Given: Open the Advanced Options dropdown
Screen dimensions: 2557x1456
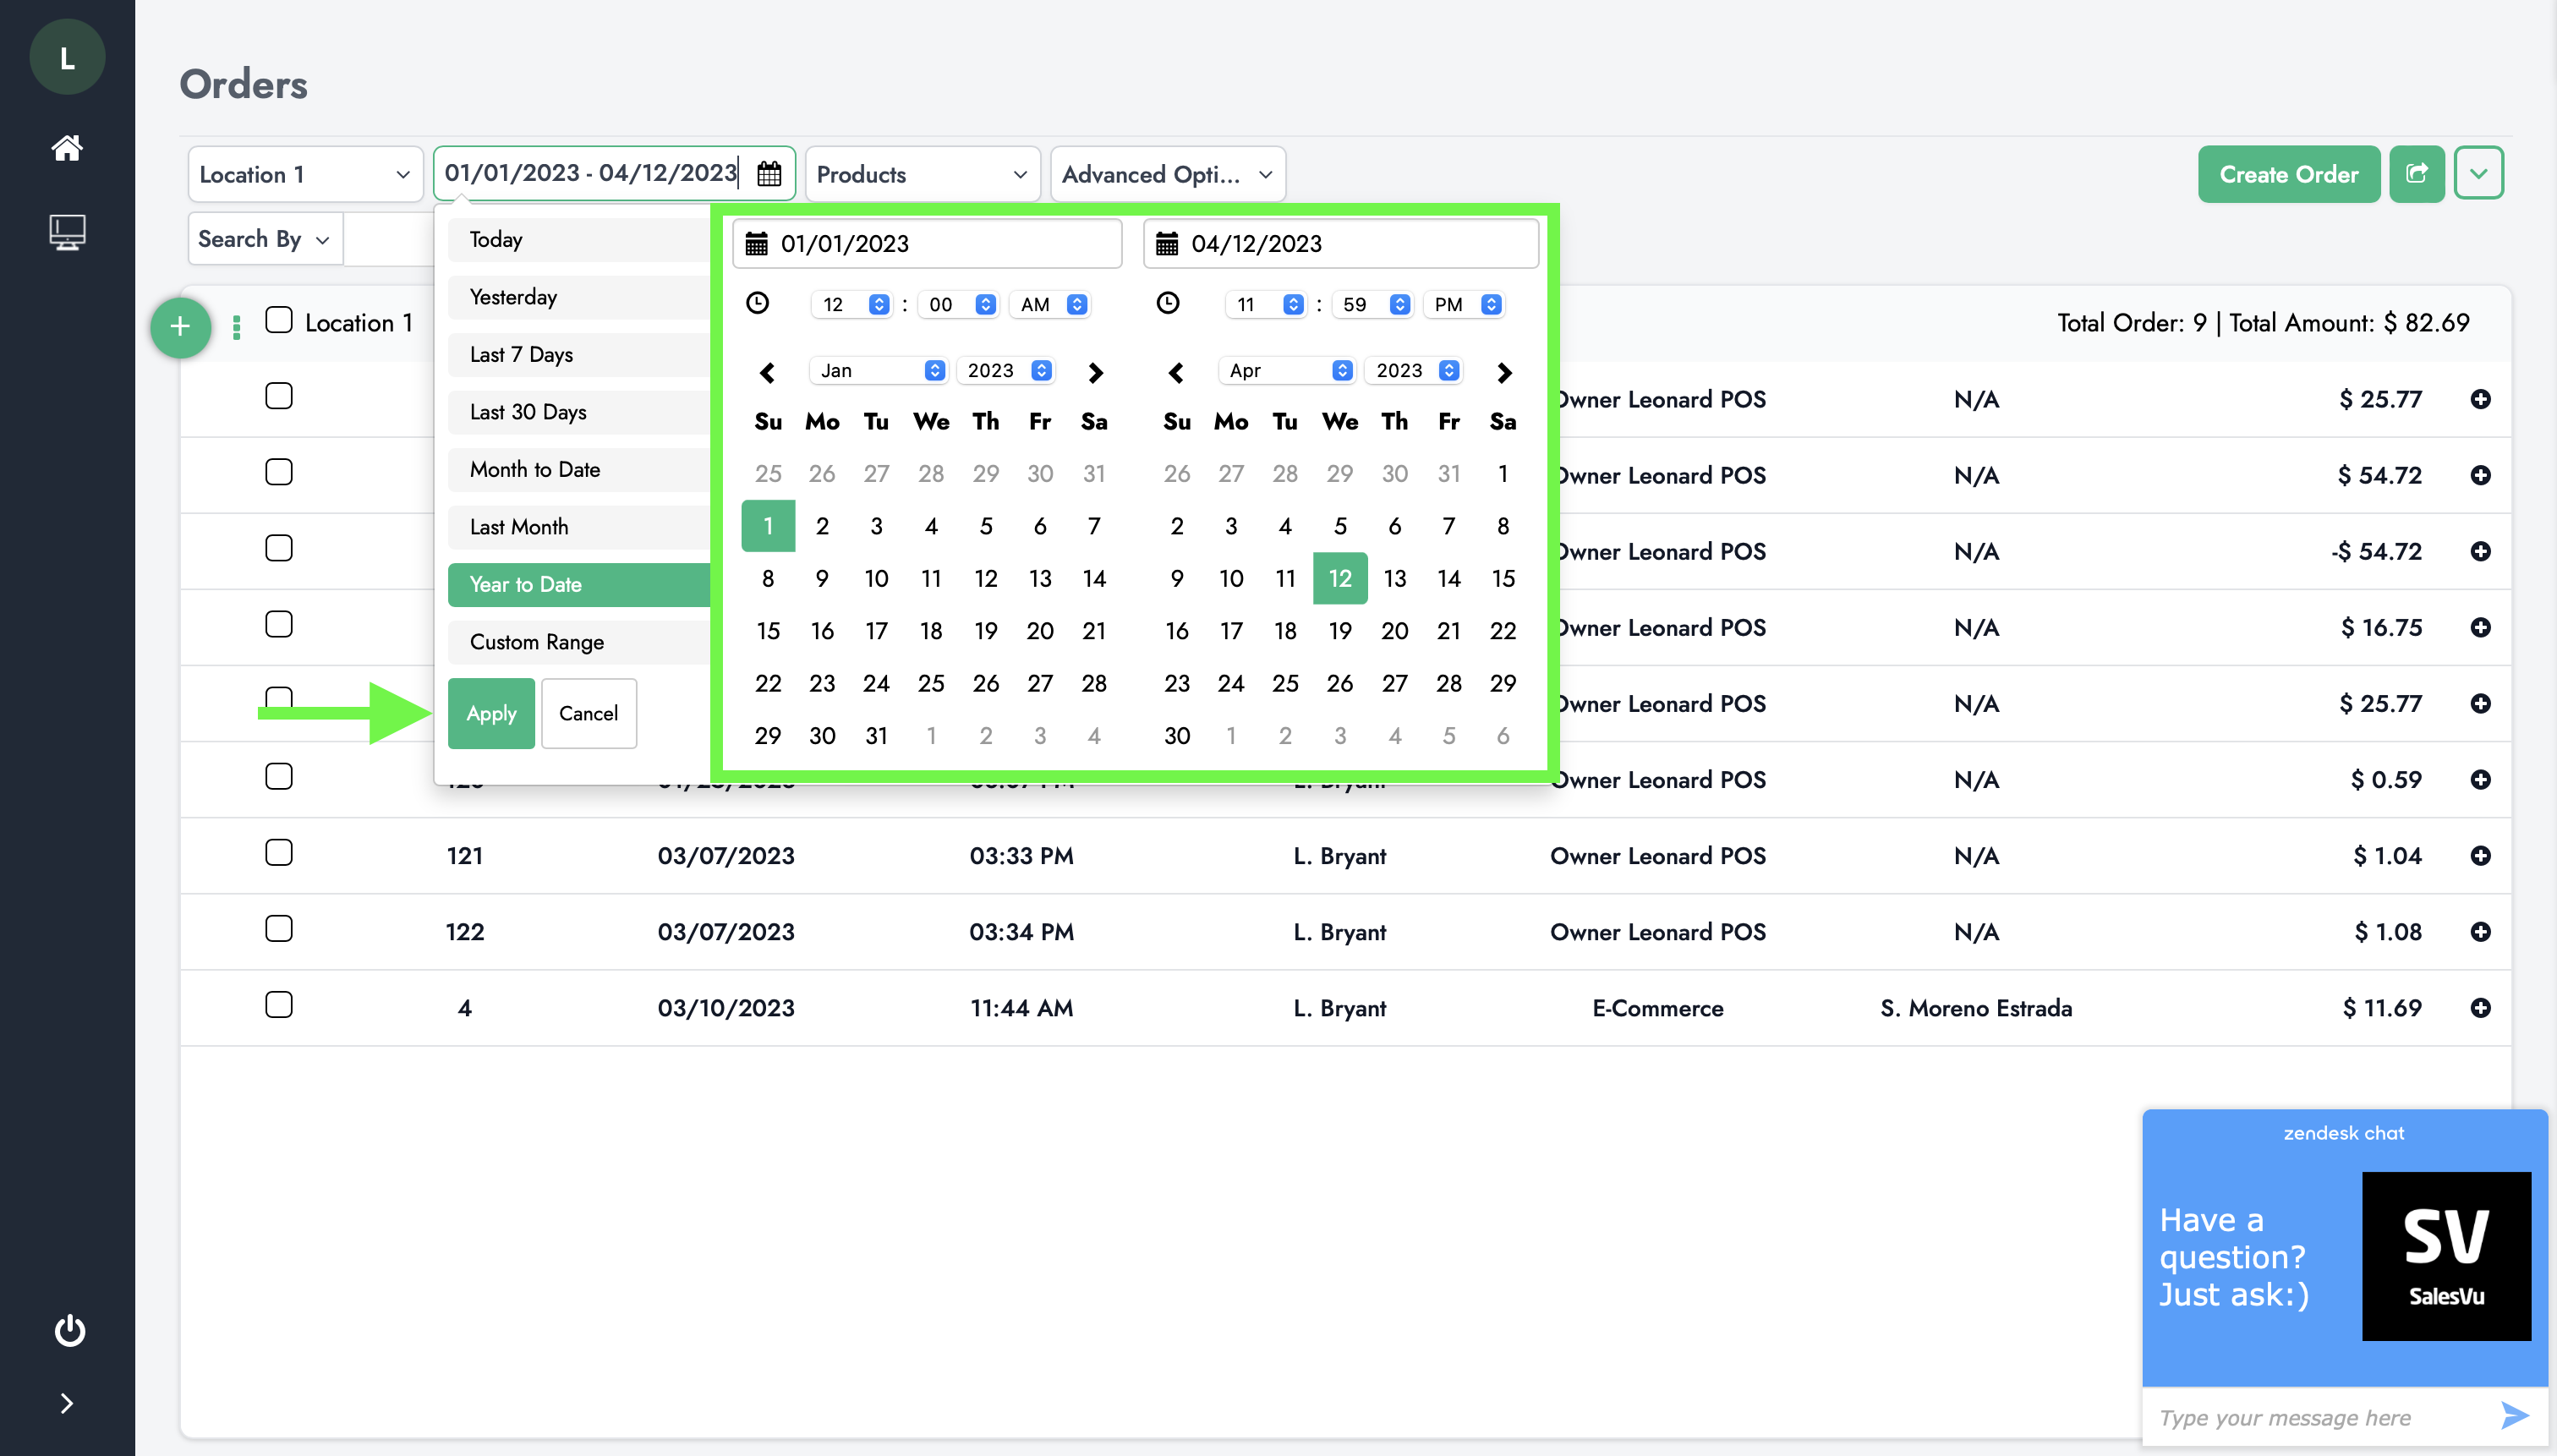Looking at the screenshot, I should pos(1167,174).
